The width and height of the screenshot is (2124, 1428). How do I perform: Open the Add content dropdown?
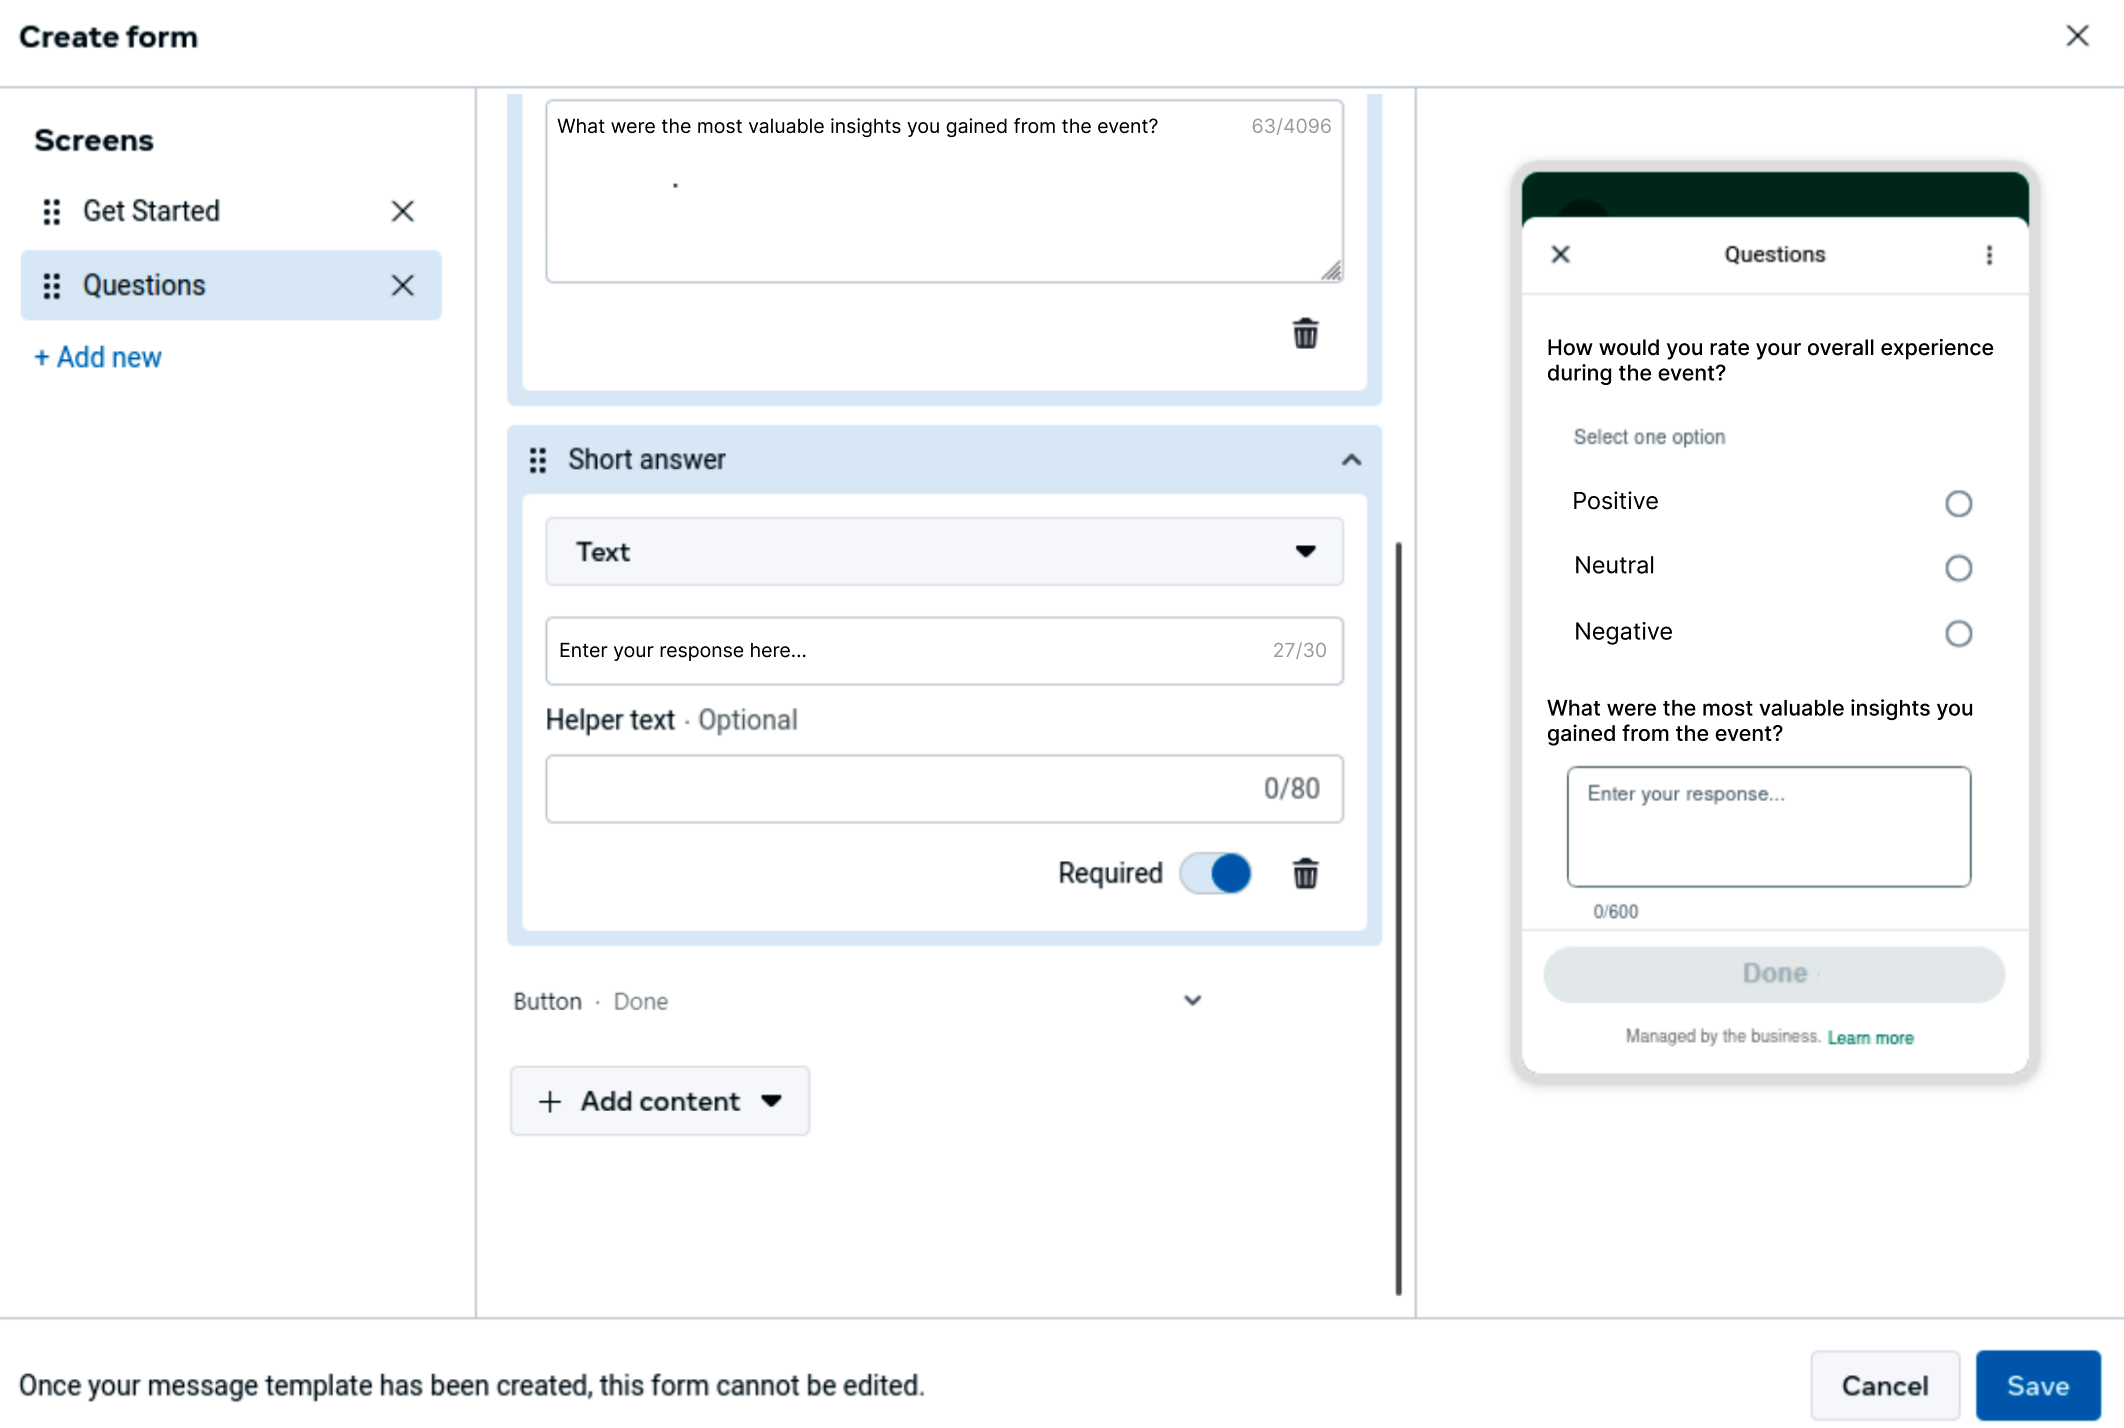coord(660,1101)
